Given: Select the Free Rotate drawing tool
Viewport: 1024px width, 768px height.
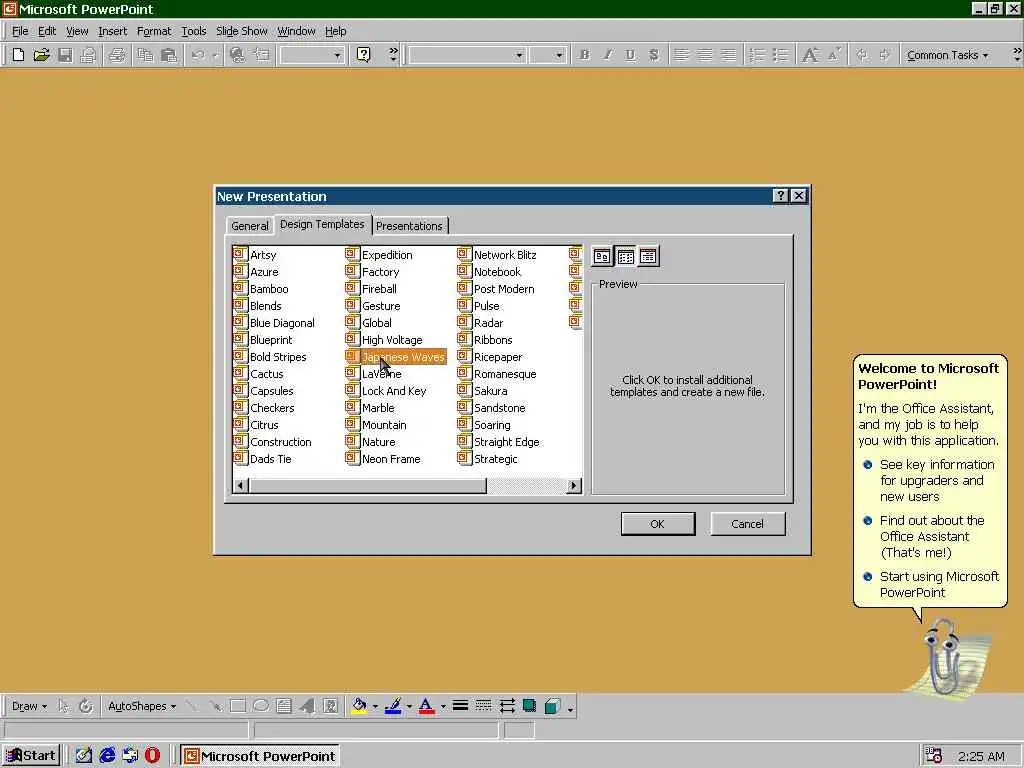Looking at the screenshot, I should click(x=86, y=706).
